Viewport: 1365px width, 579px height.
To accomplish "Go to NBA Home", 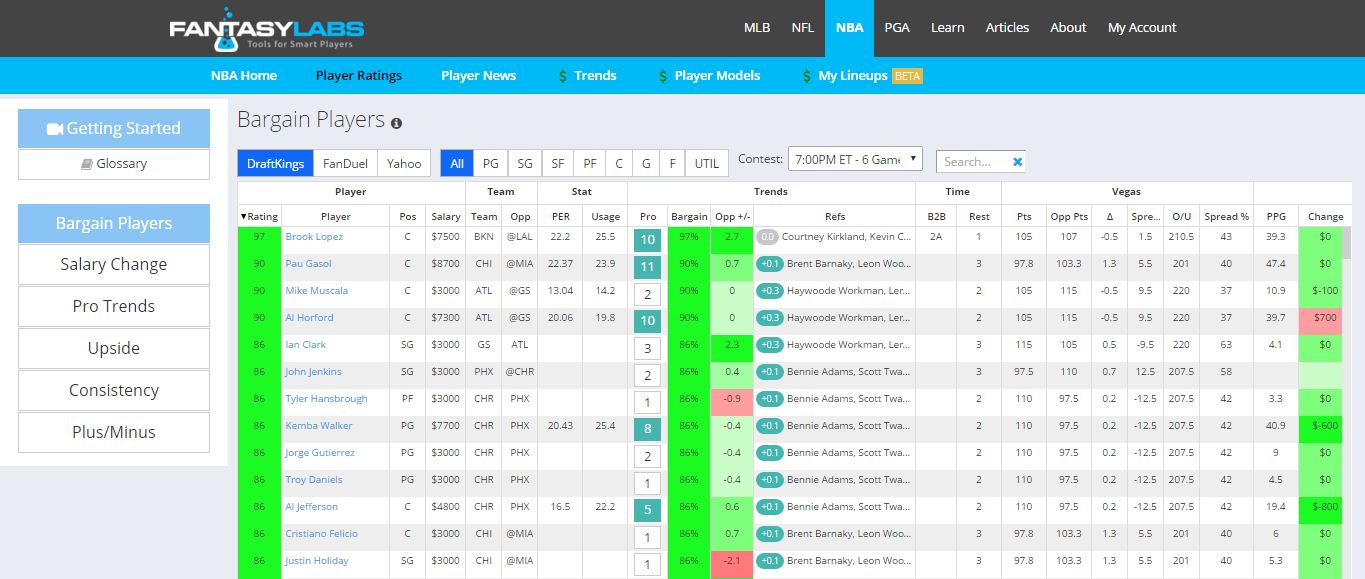I will click(244, 75).
